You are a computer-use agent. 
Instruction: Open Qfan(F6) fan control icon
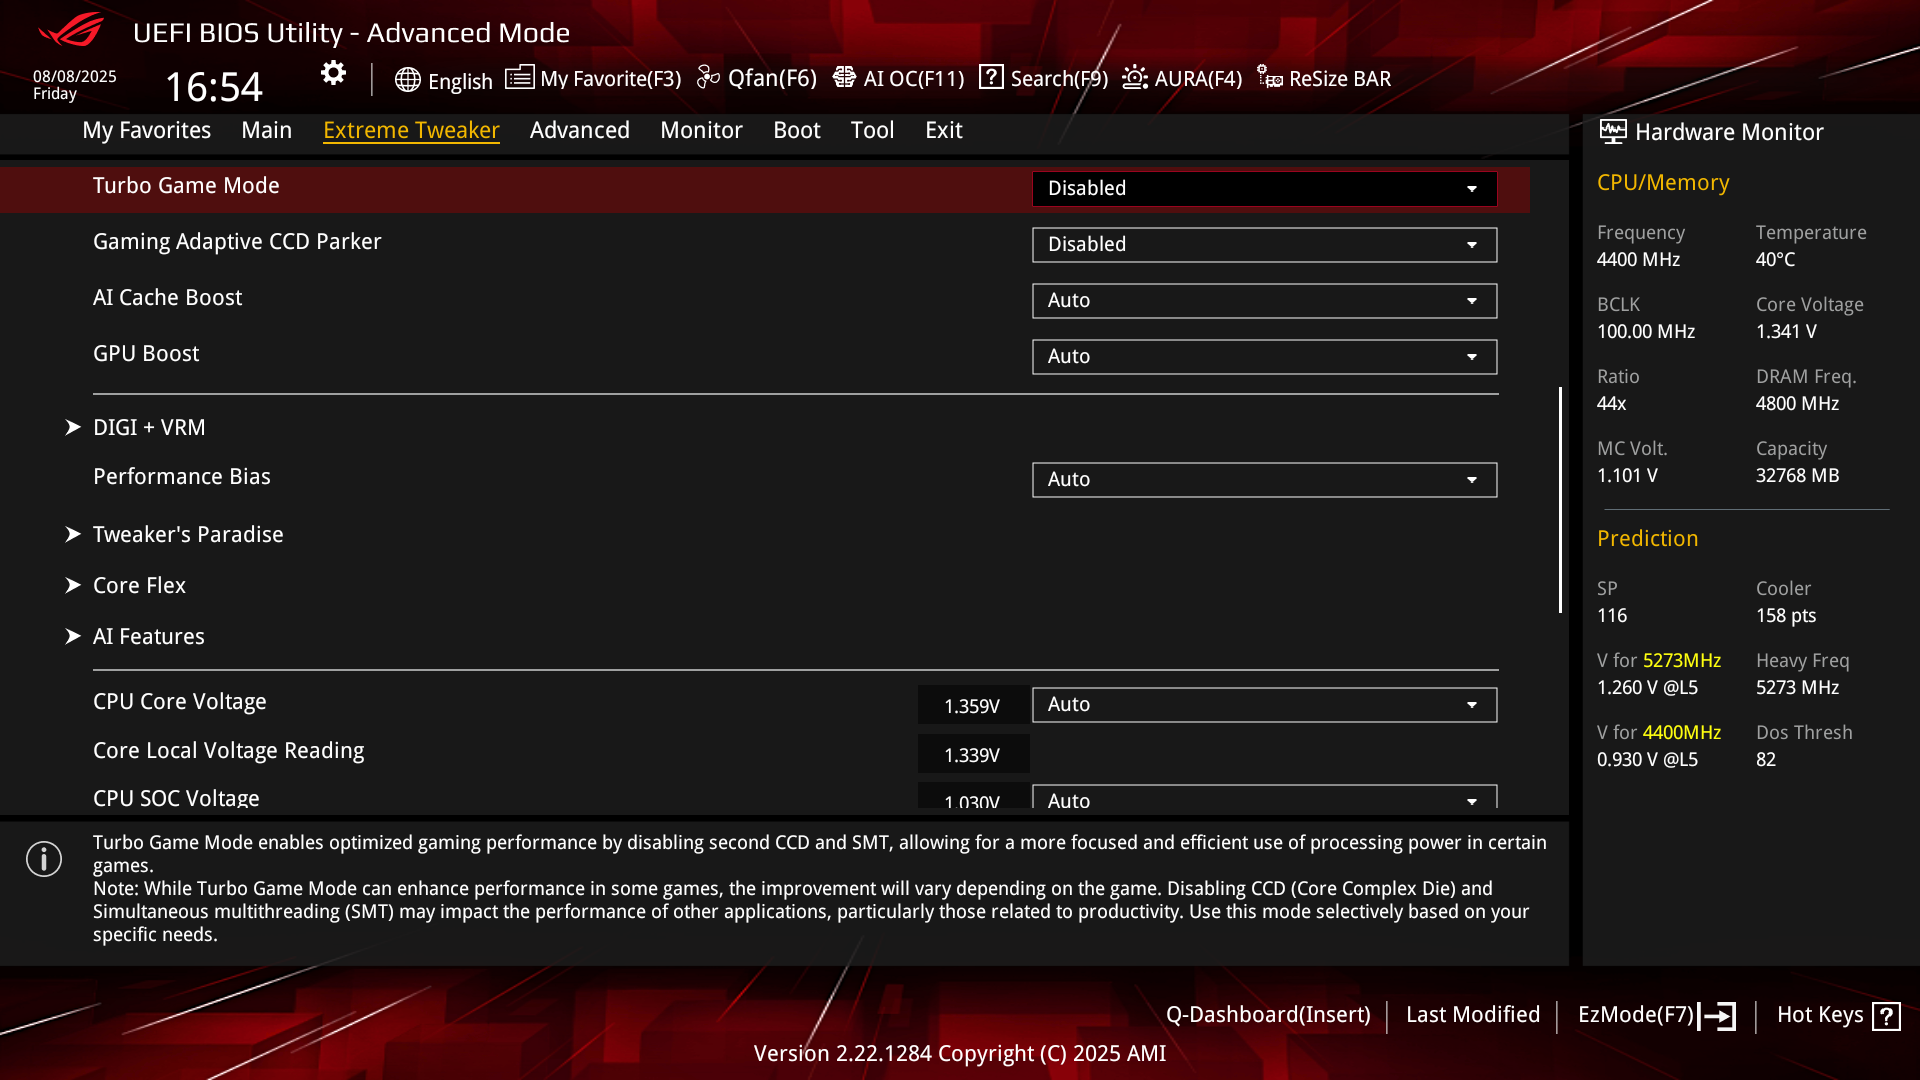708,78
